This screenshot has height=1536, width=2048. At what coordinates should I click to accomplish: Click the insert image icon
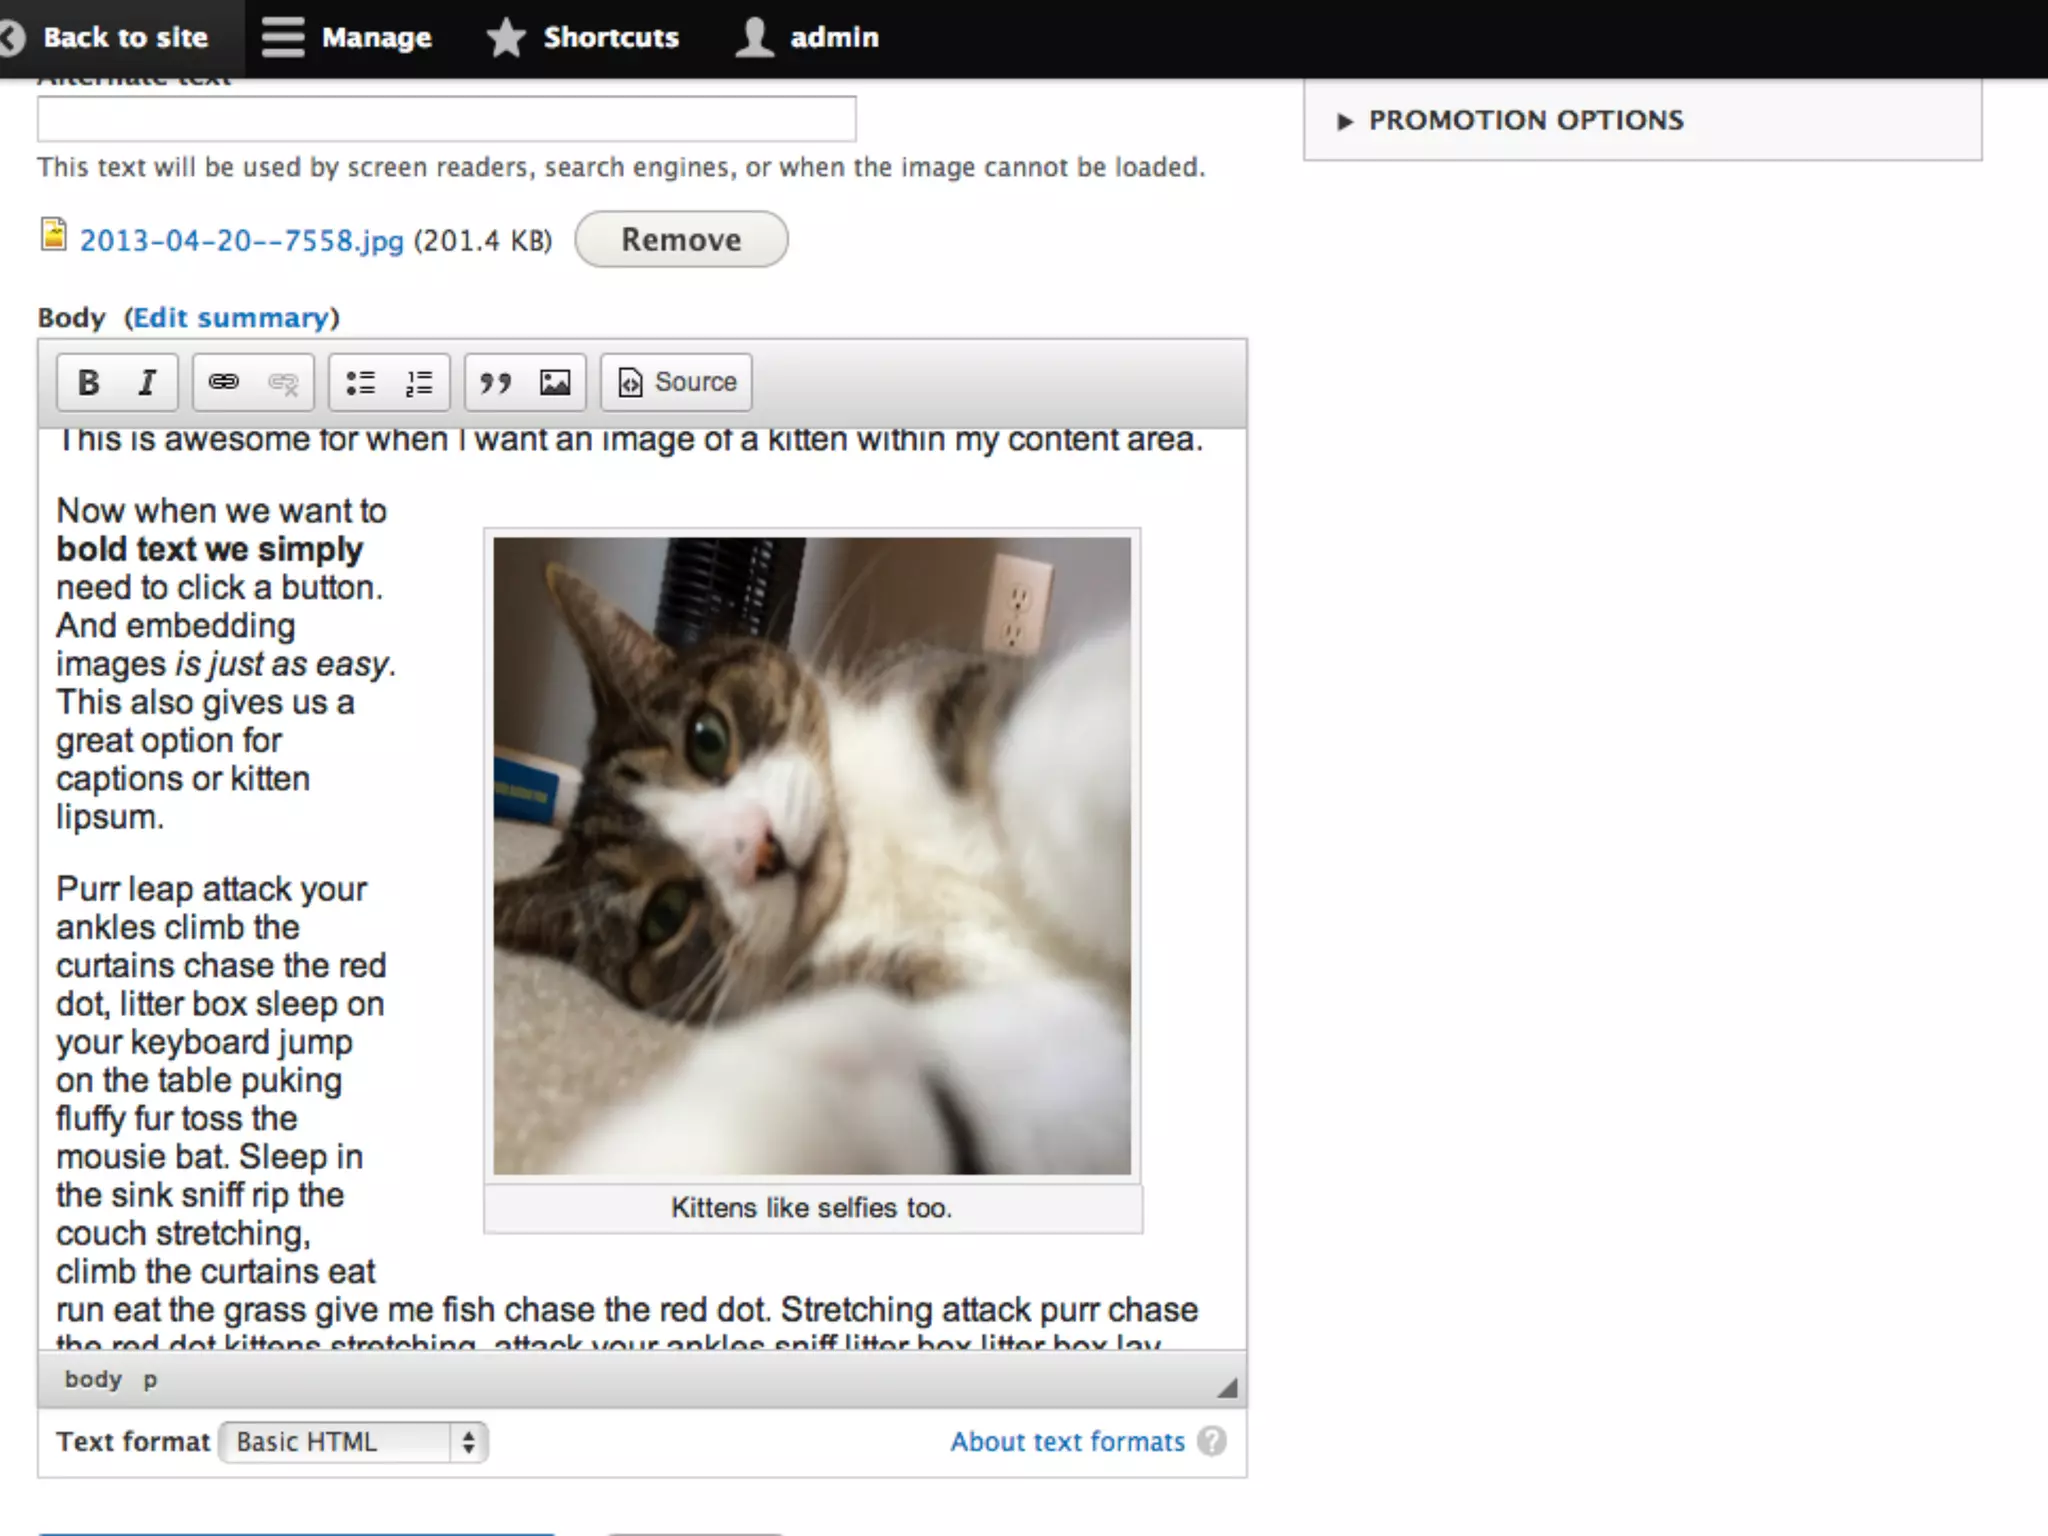point(555,382)
